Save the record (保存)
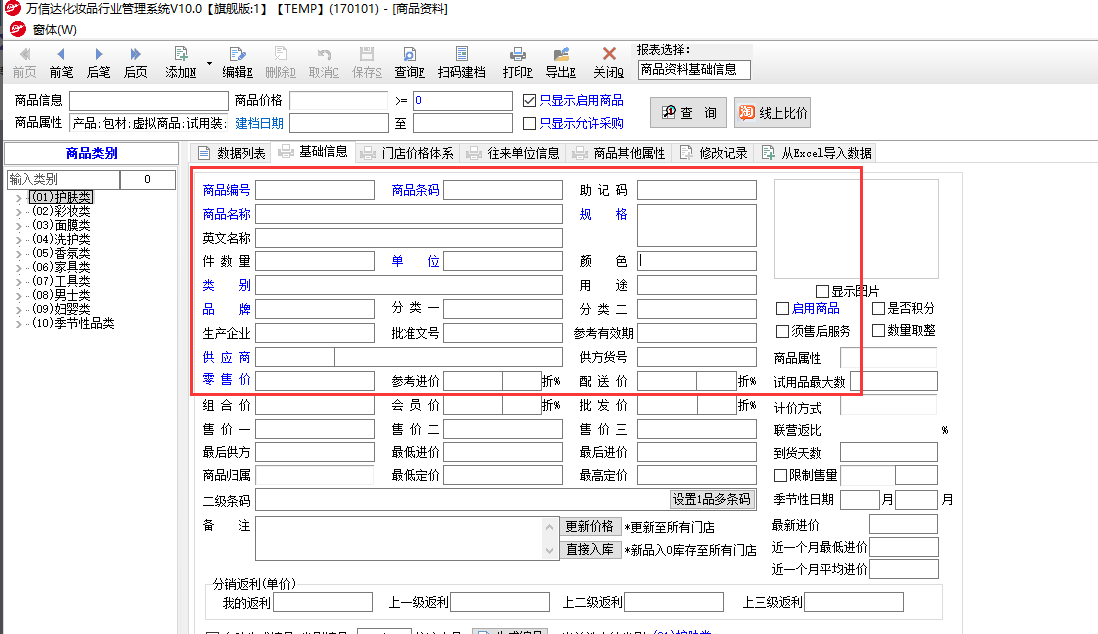1098x634 pixels. point(366,63)
